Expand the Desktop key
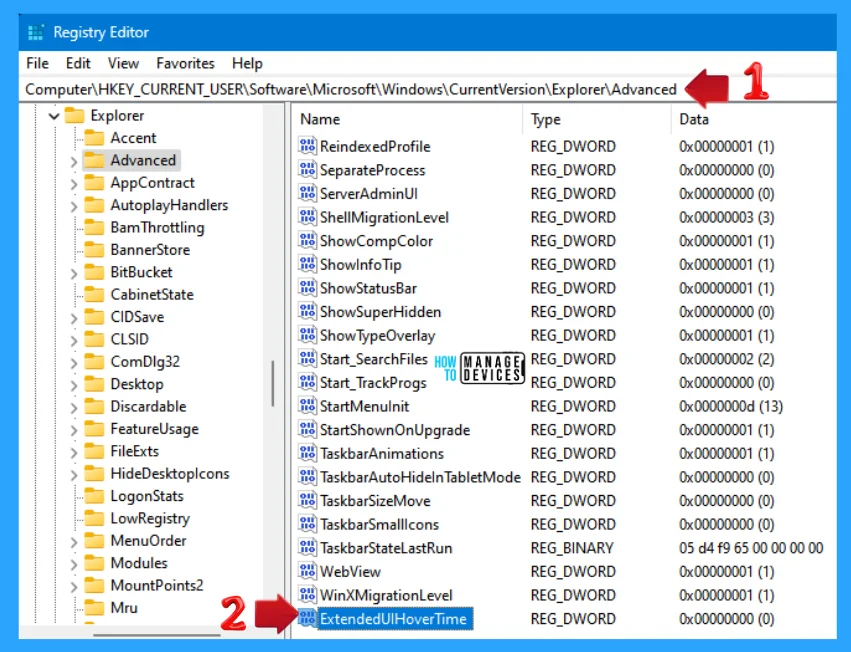Viewport: 851px width, 652px height. [x=74, y=385]
